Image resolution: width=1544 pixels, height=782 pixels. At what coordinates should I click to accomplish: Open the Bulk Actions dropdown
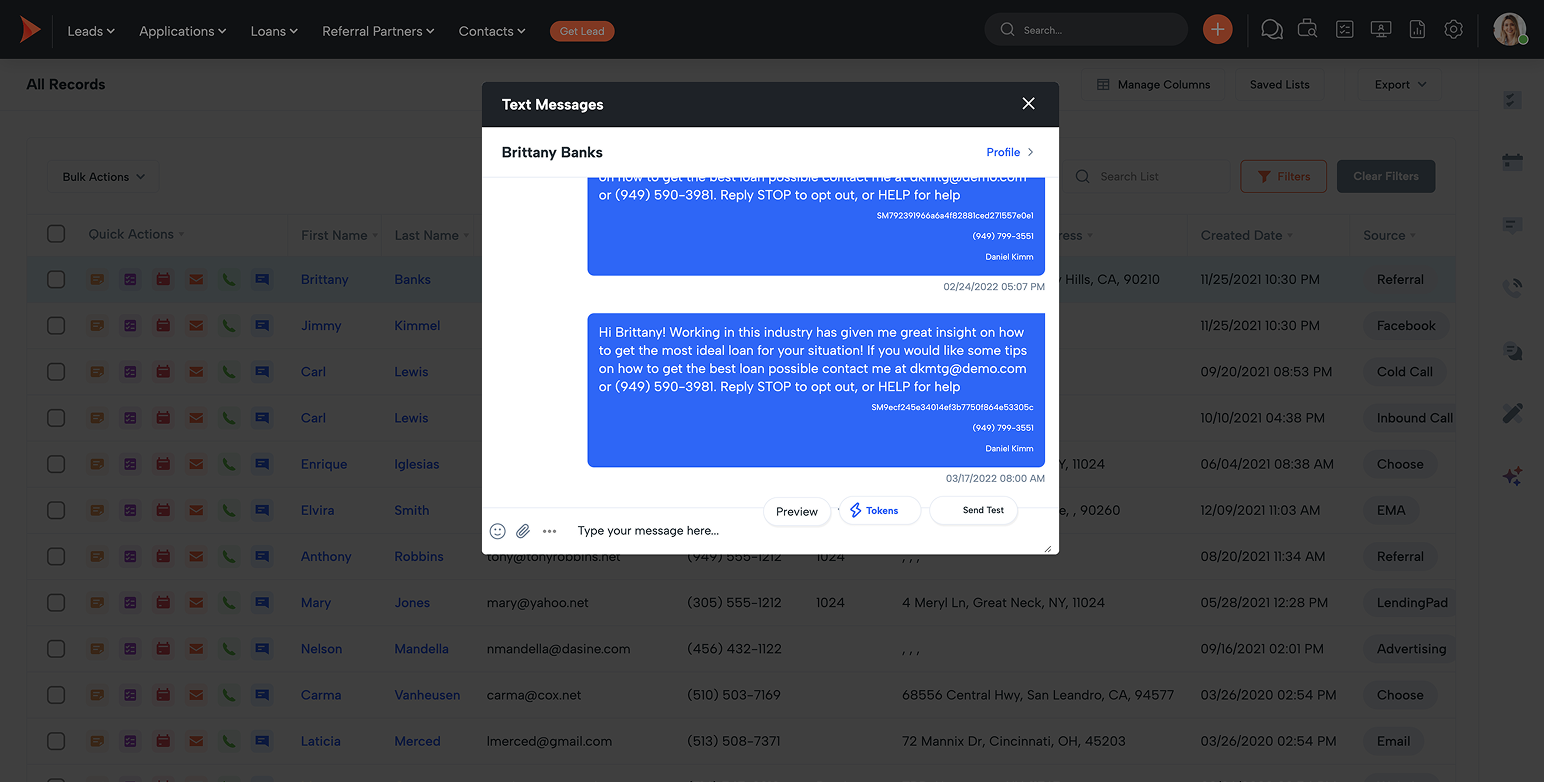click(x=103, y=177)
